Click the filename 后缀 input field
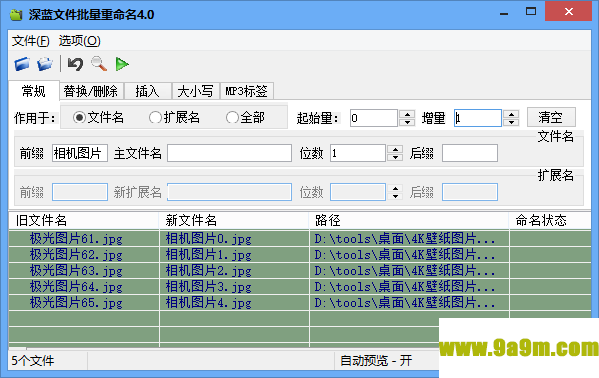 [469, 153]
